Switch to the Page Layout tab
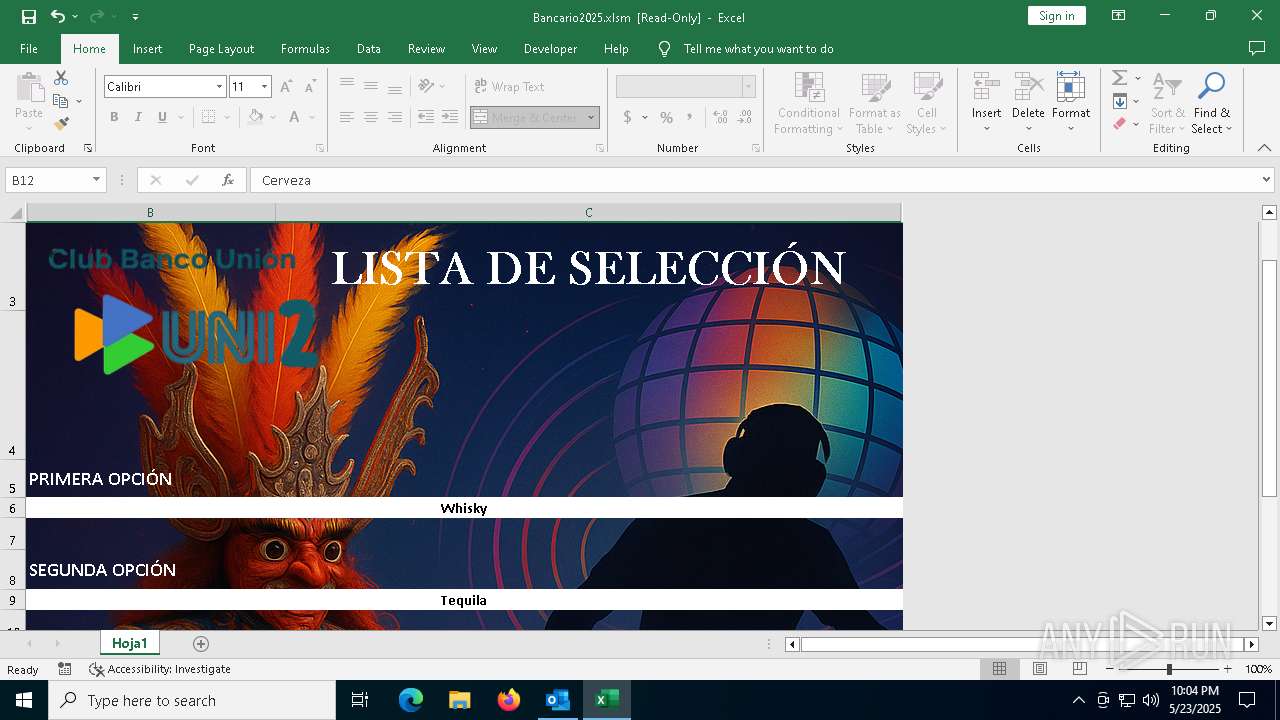This screenshot has height=720, width=1280. [x=221, y=49]
